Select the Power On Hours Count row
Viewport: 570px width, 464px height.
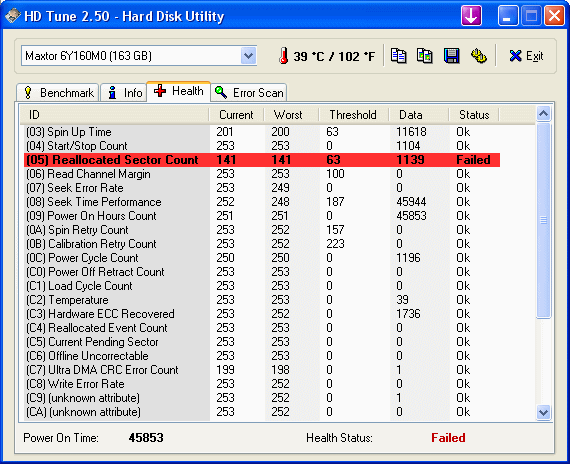pyautogui.click(x=262, y=216)
